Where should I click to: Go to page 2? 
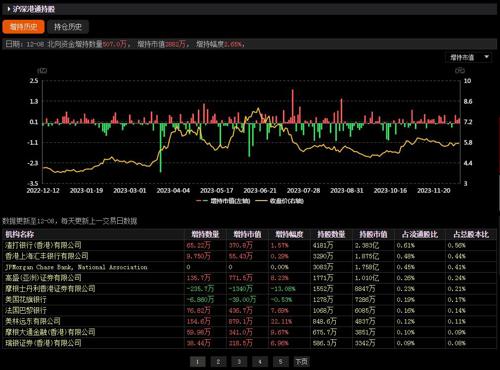click(218, 362)
